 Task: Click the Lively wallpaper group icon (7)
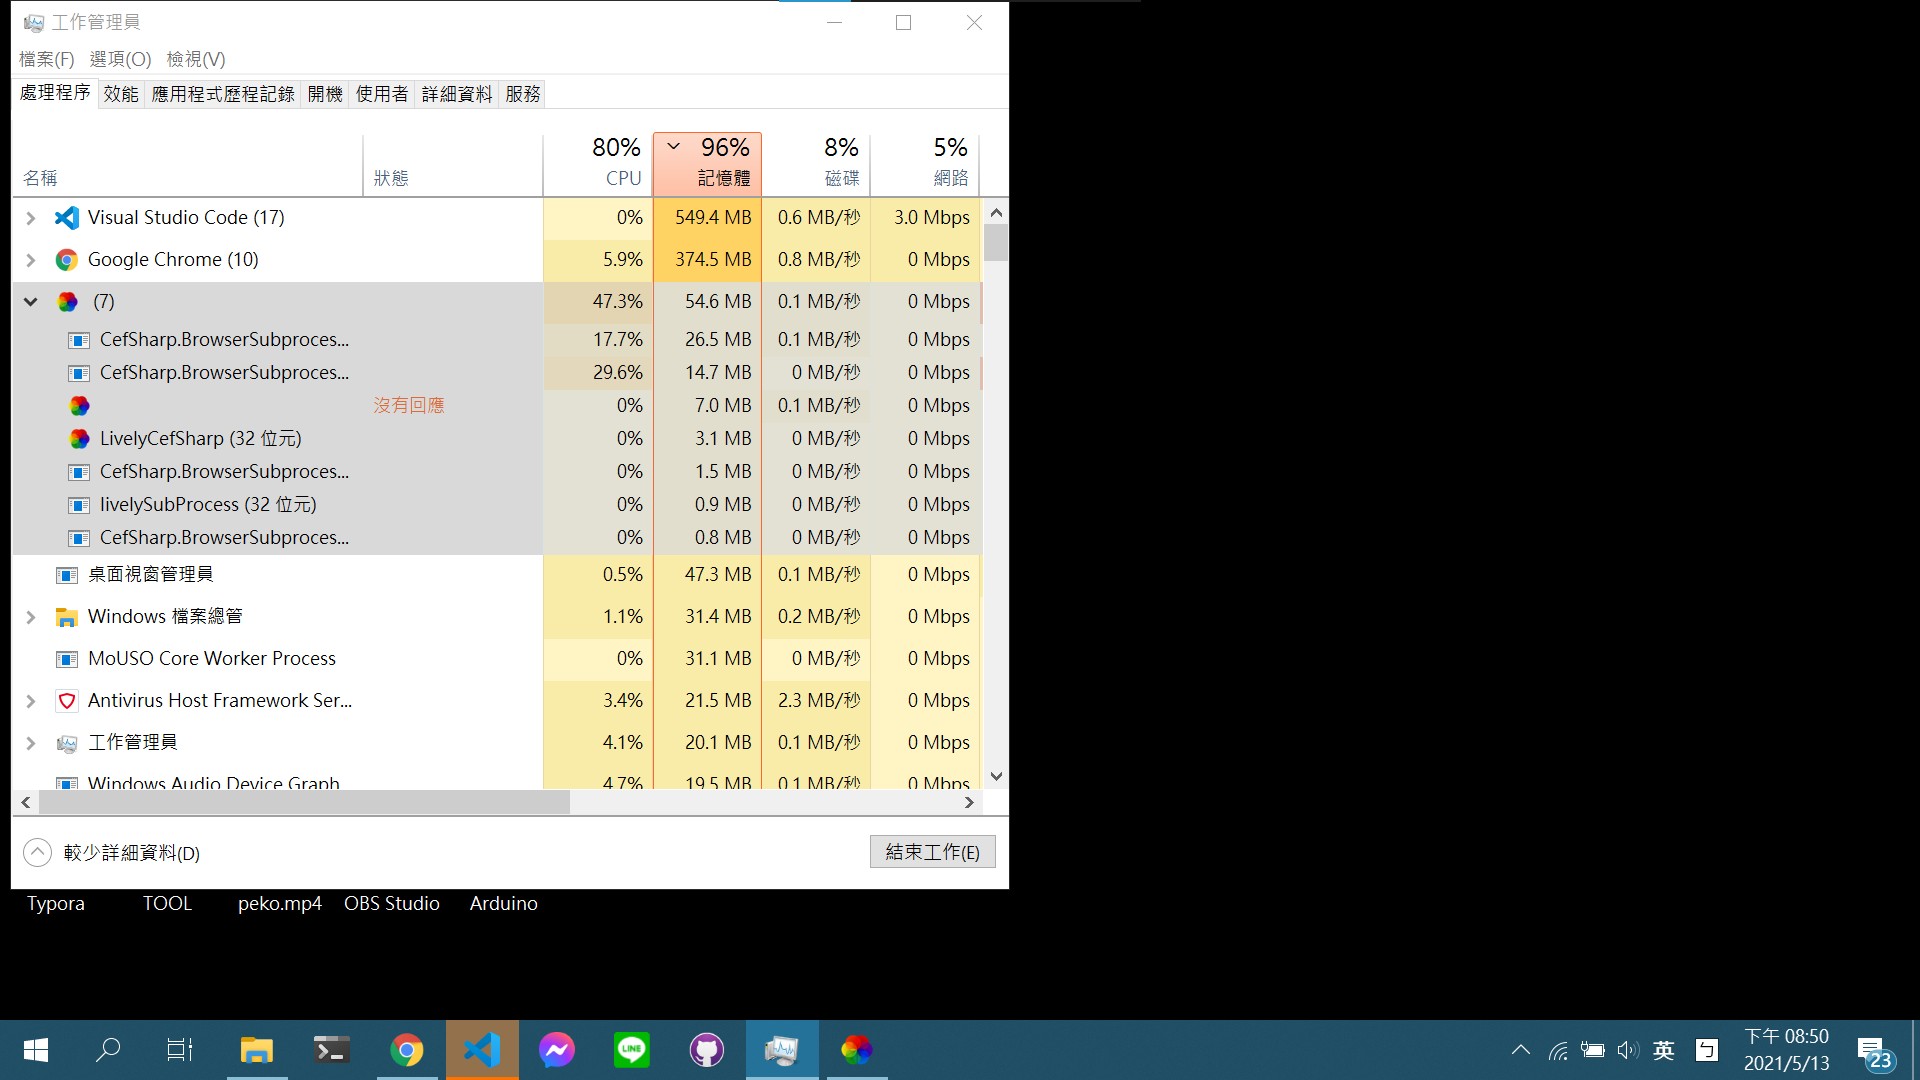click(67, 302)
